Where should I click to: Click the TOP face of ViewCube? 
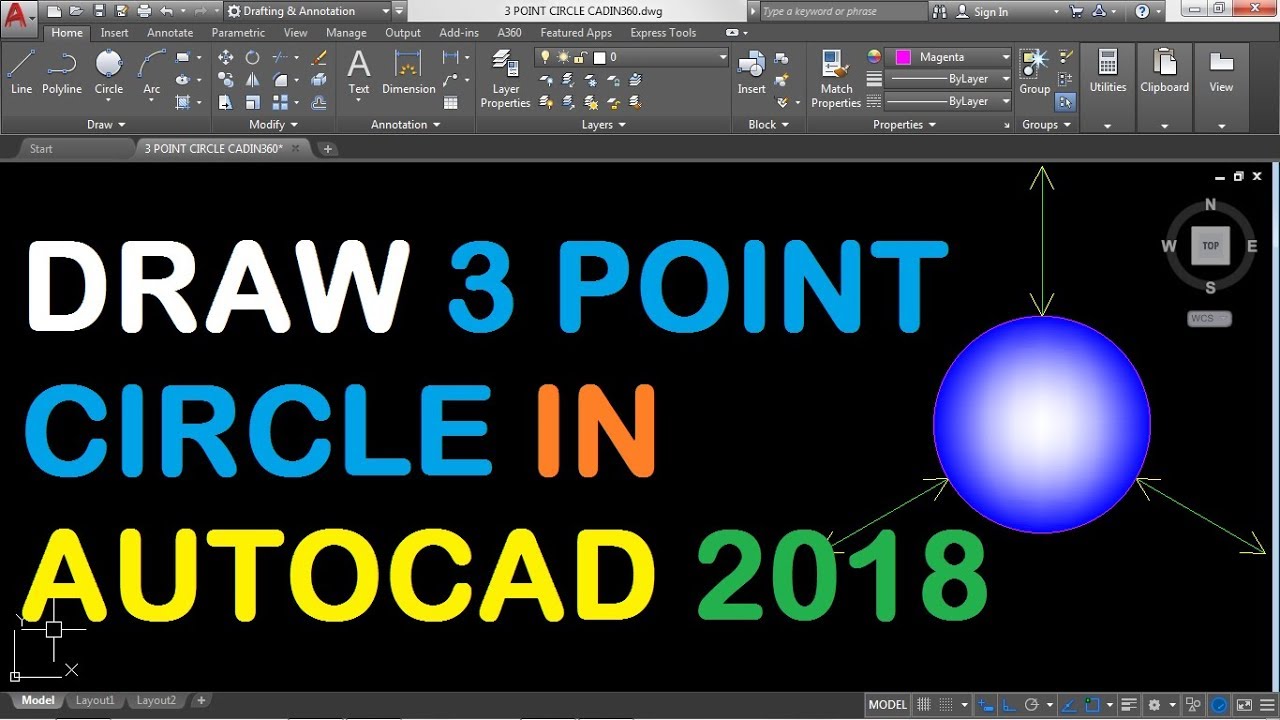(x=1210, y=245)
